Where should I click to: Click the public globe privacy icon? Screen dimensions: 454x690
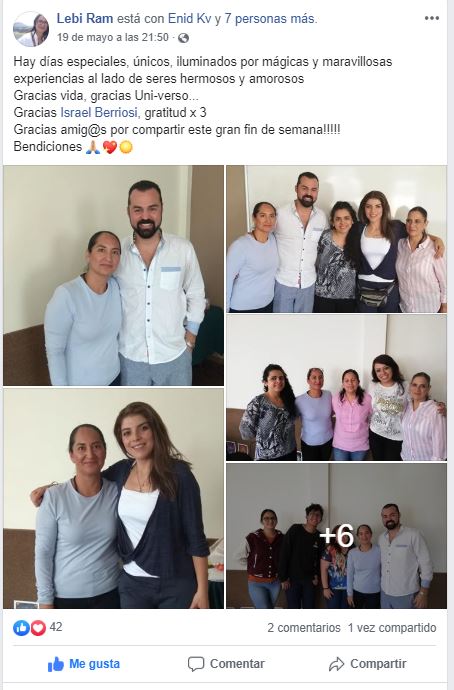183,38
